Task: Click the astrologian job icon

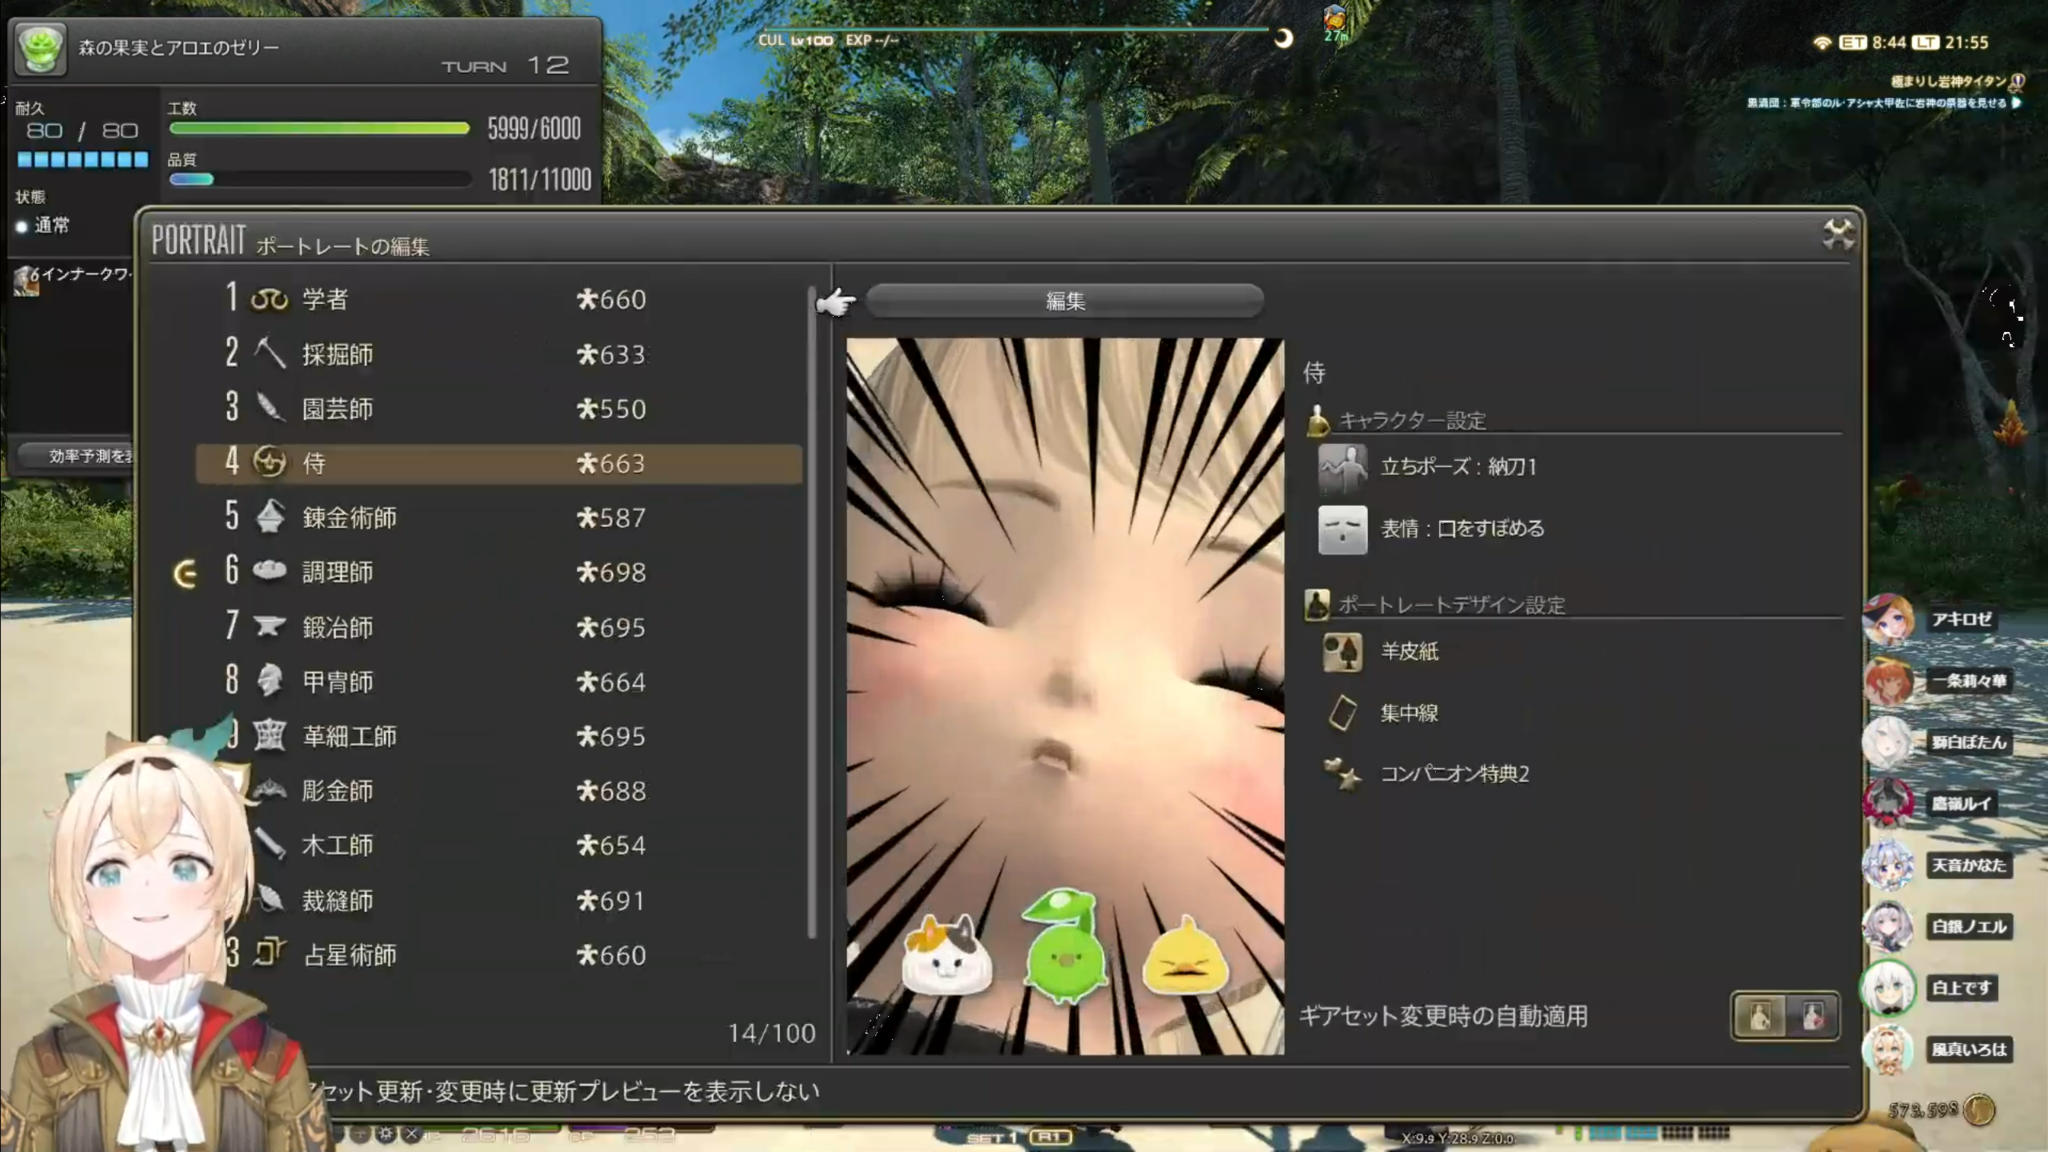Action: point(269,953)
